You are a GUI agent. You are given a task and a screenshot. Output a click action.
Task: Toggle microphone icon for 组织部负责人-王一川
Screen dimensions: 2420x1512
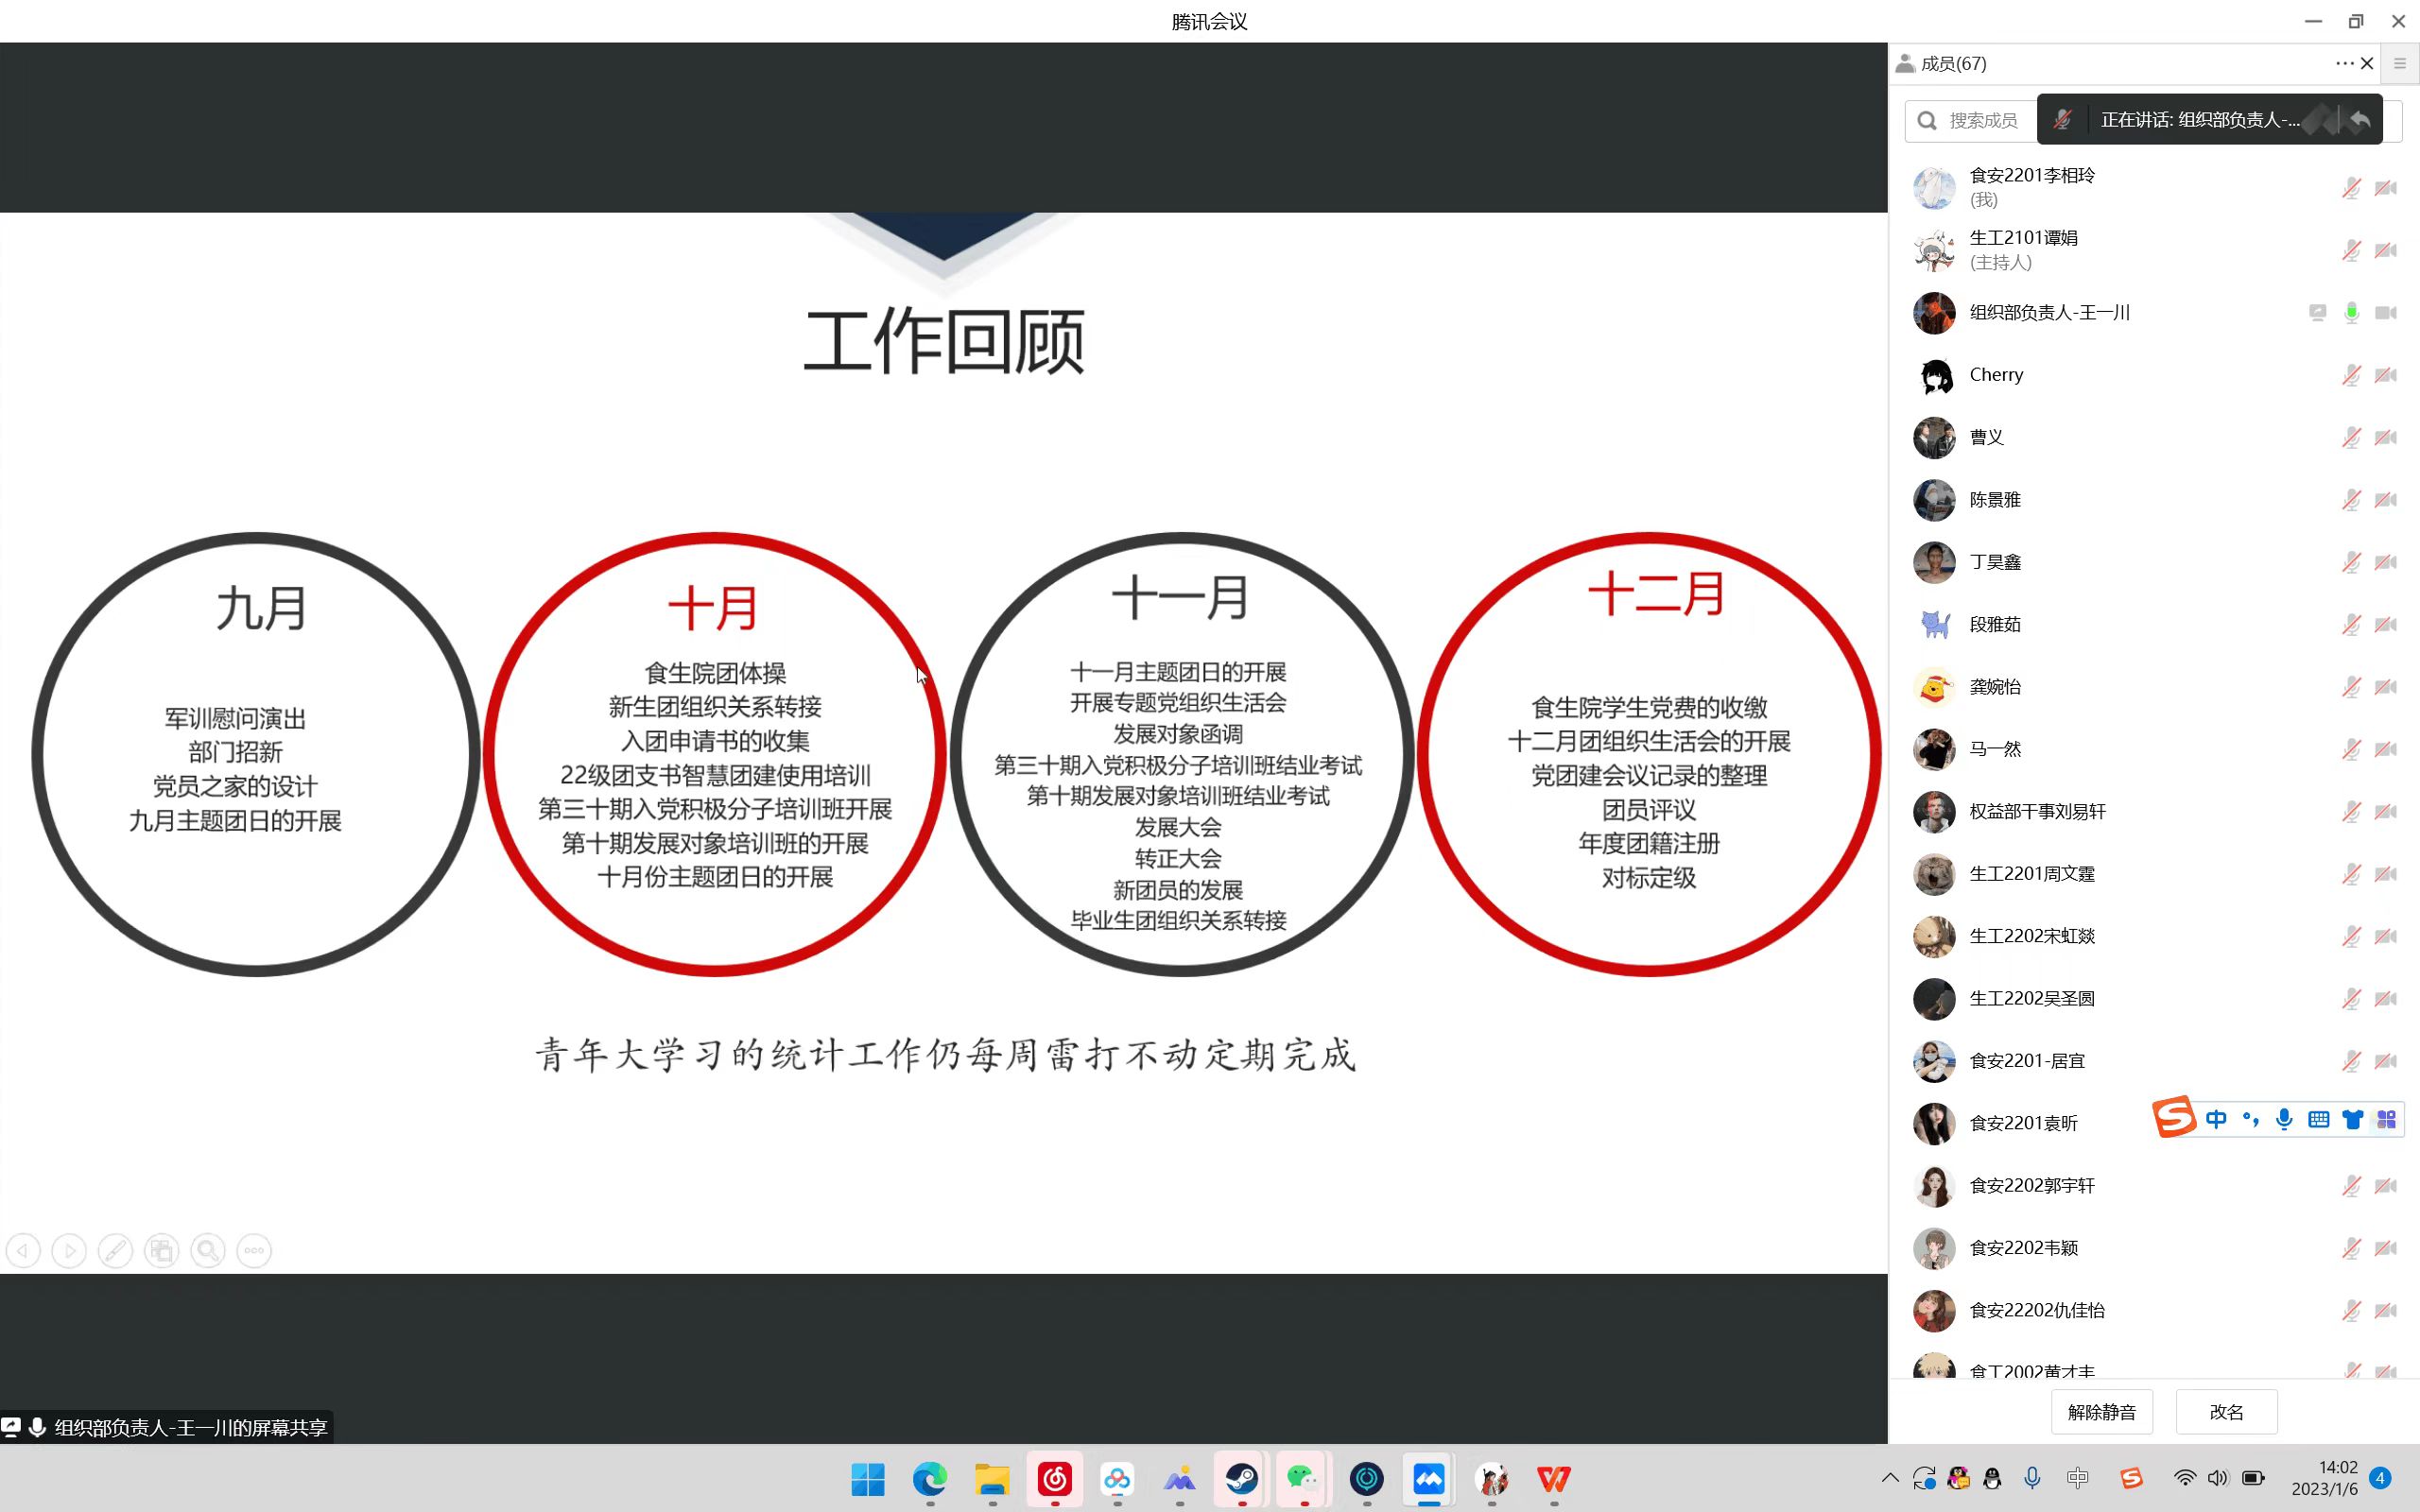pyautogui.click(x=2351, y=313)
